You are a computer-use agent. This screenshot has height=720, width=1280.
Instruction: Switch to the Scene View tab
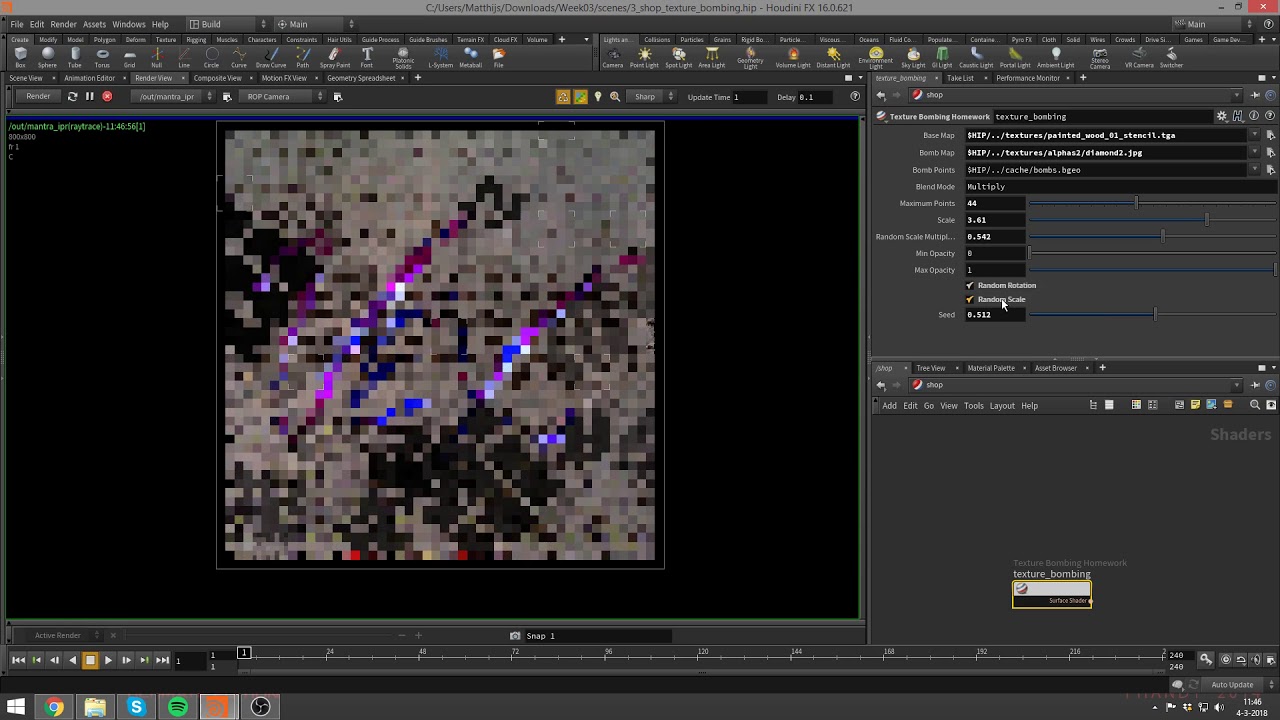pyautogui.click(x=26, y=78)
